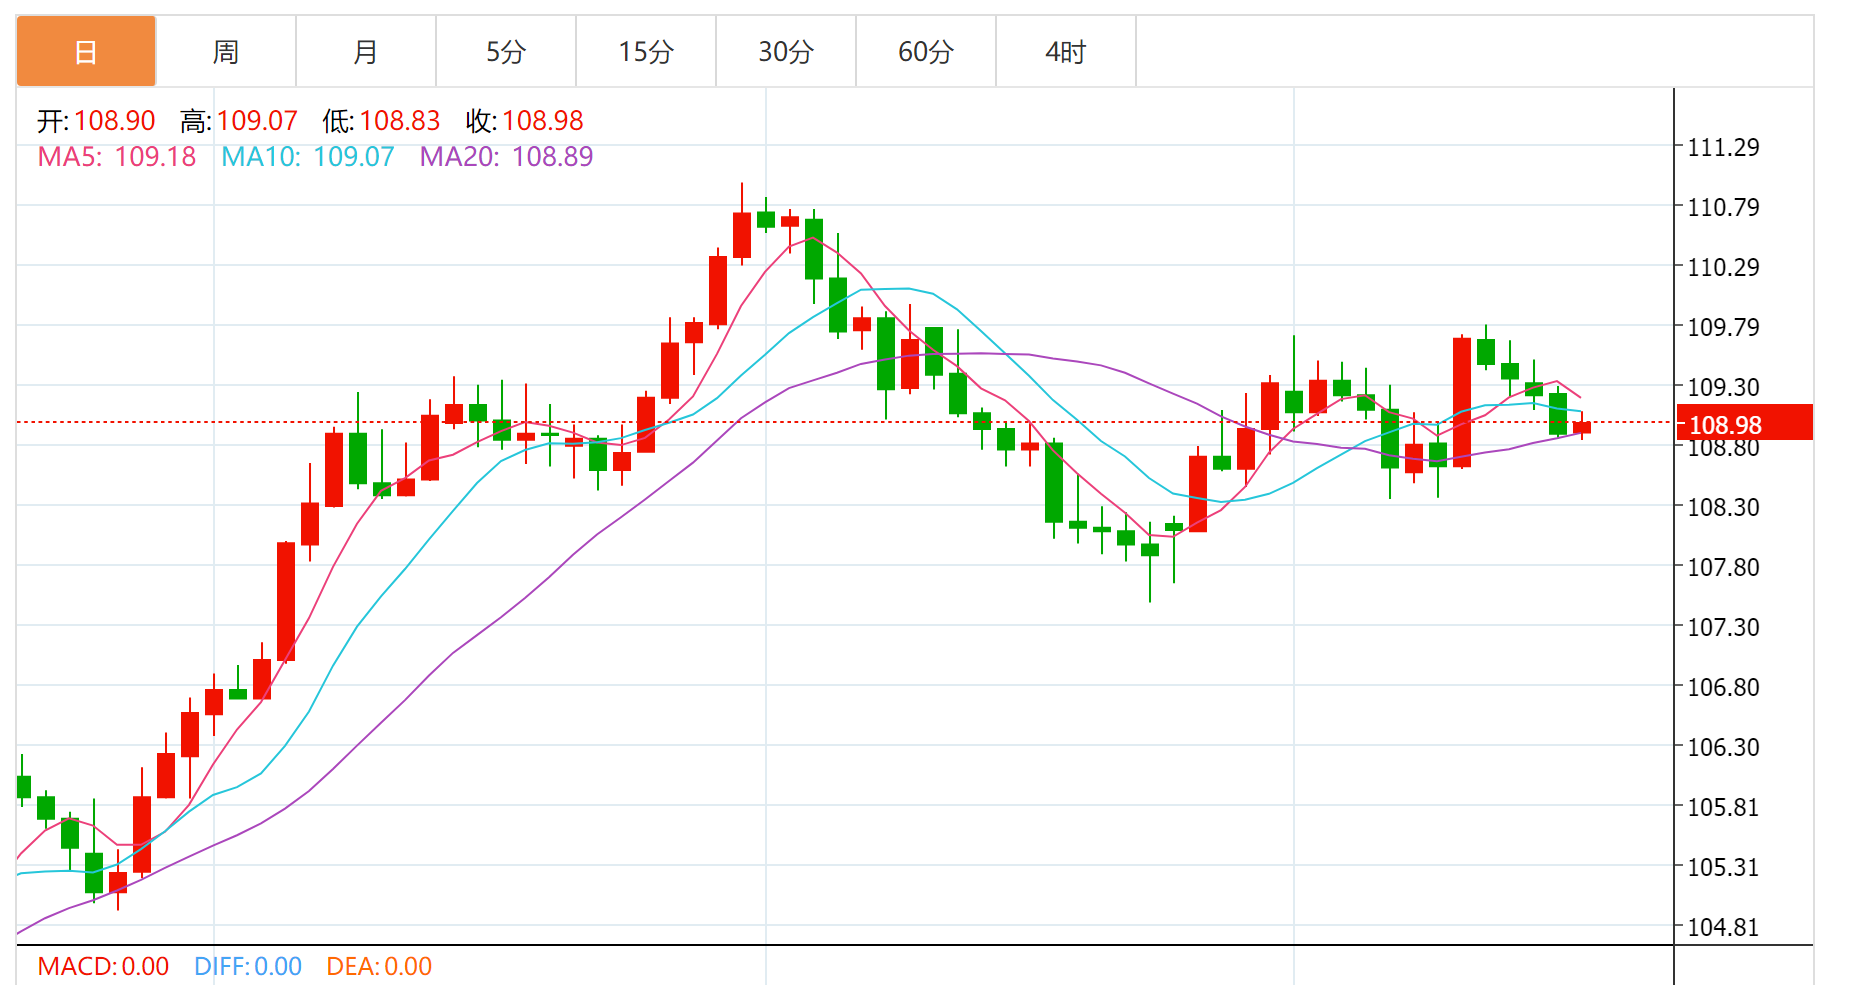Click the 111.29 price axis label
This screenshot has width=1850, height=985.
click(1723, 148)
